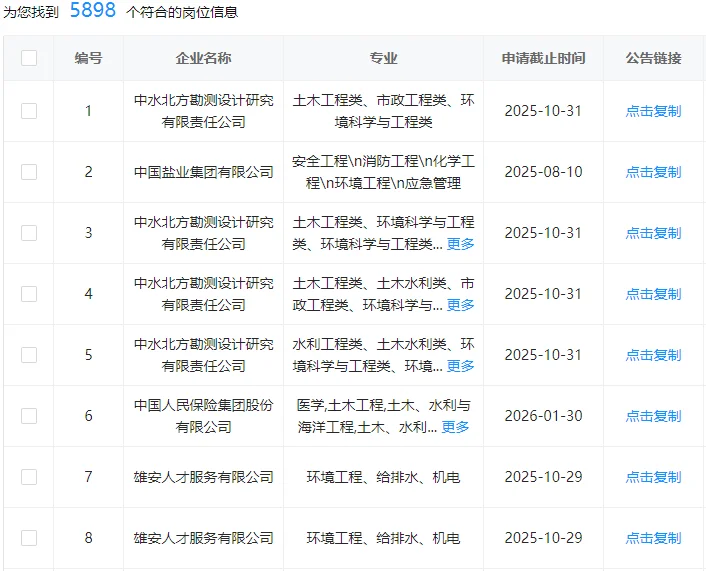Click the 企业名称 column header

(x=204, y=58)
